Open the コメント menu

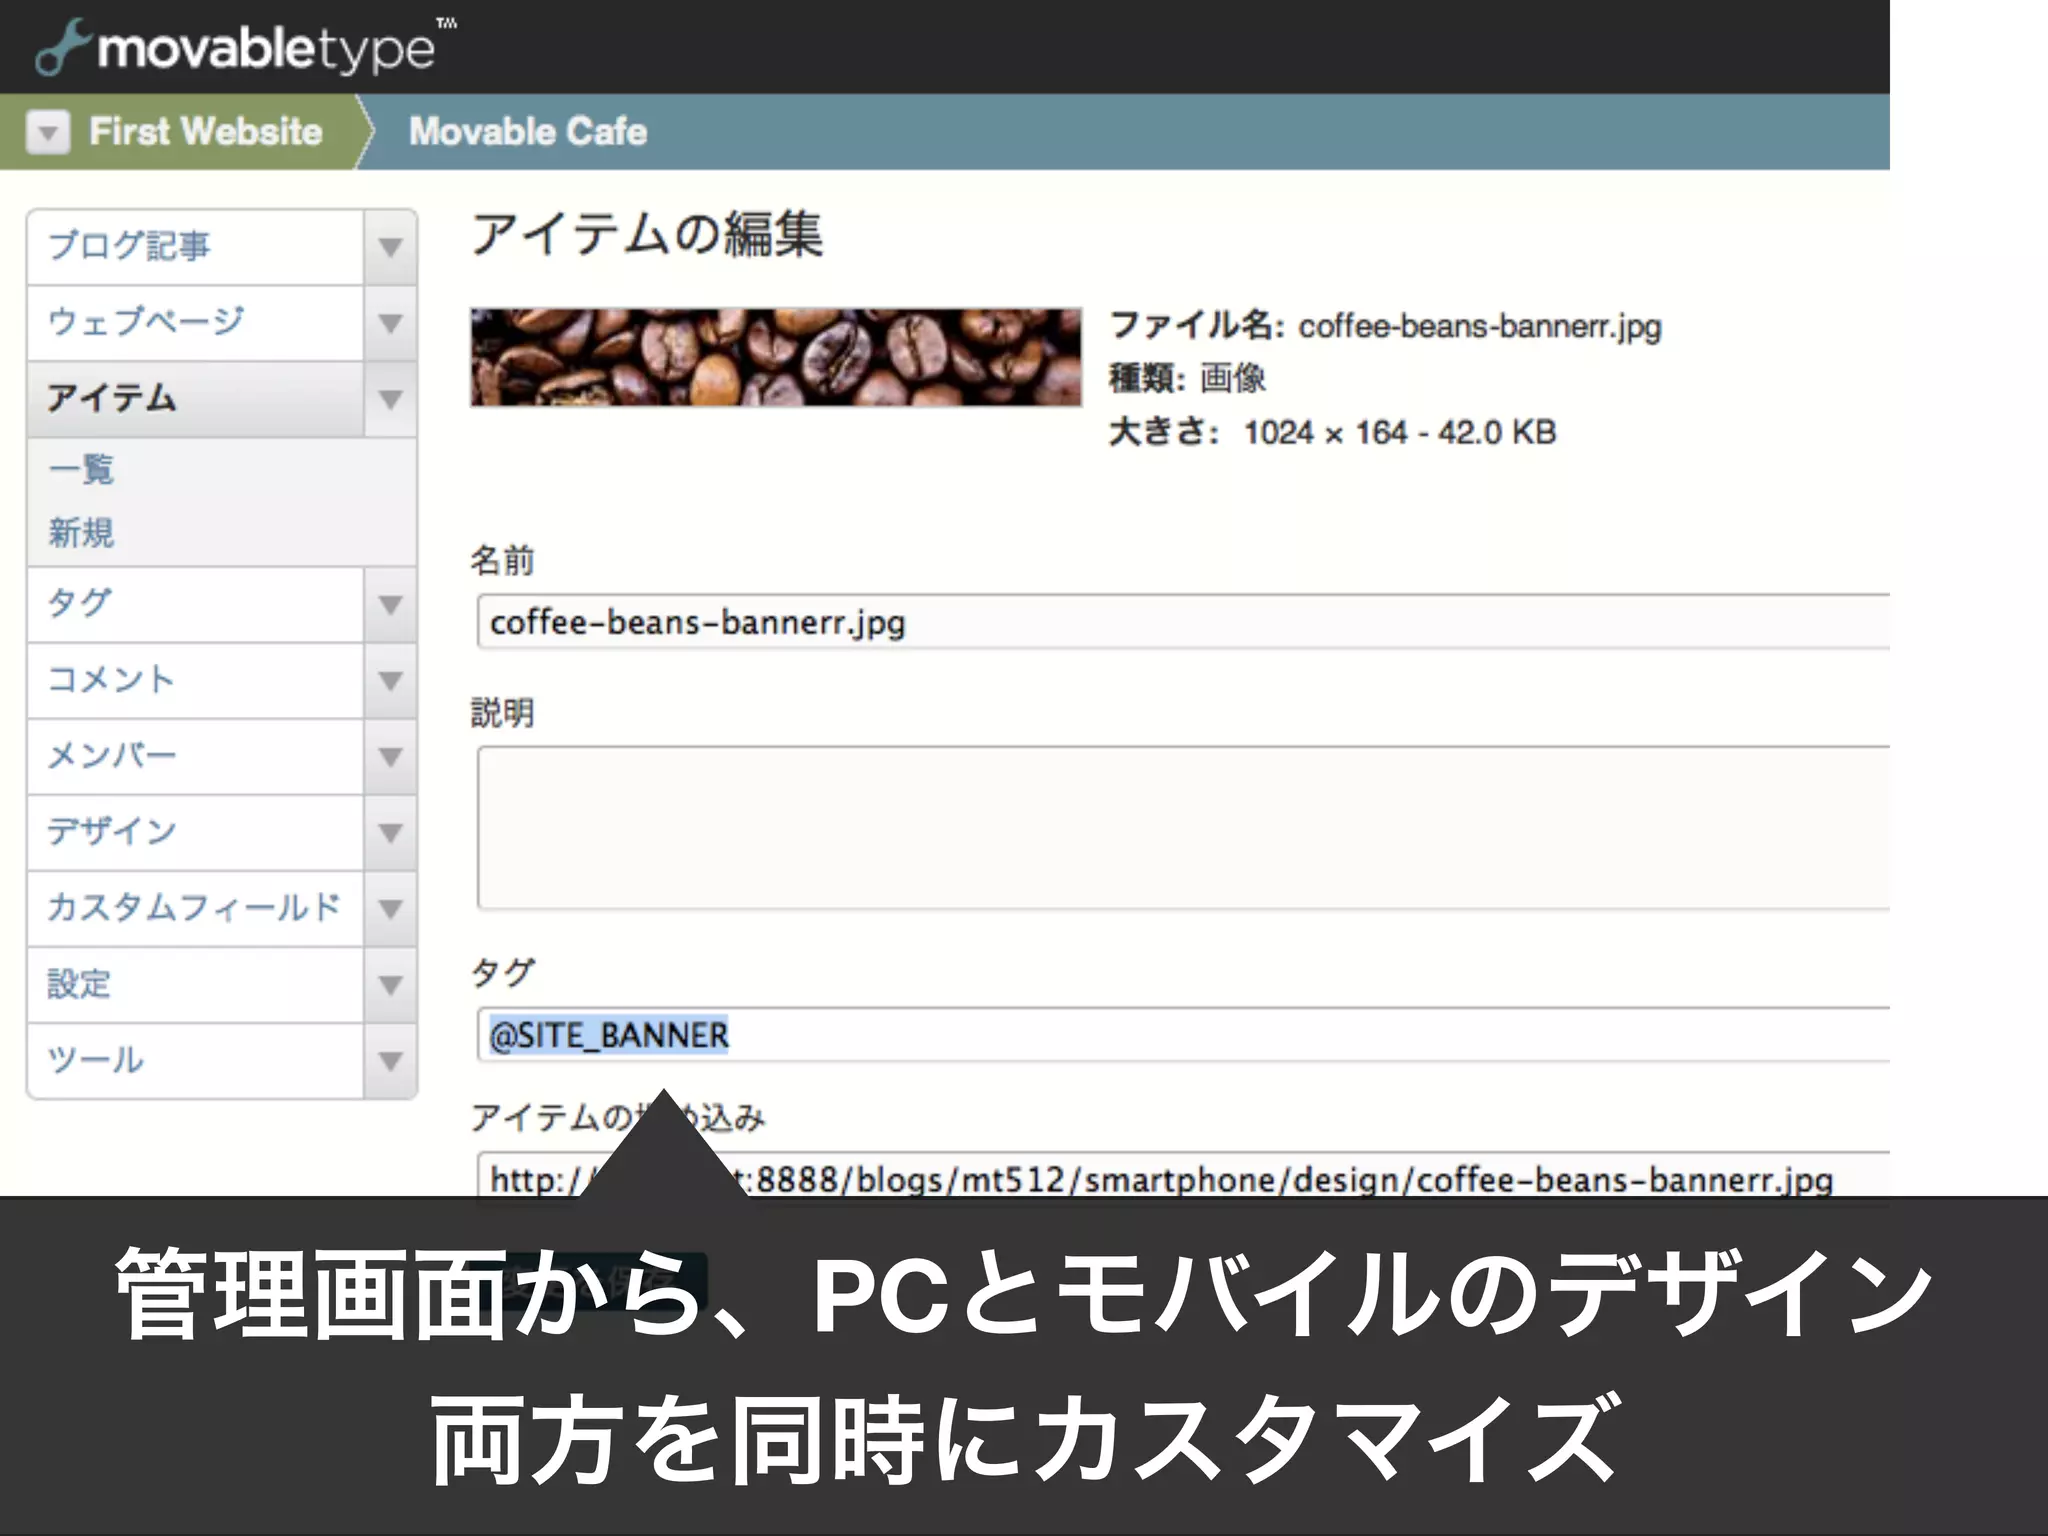pos(195,680)
